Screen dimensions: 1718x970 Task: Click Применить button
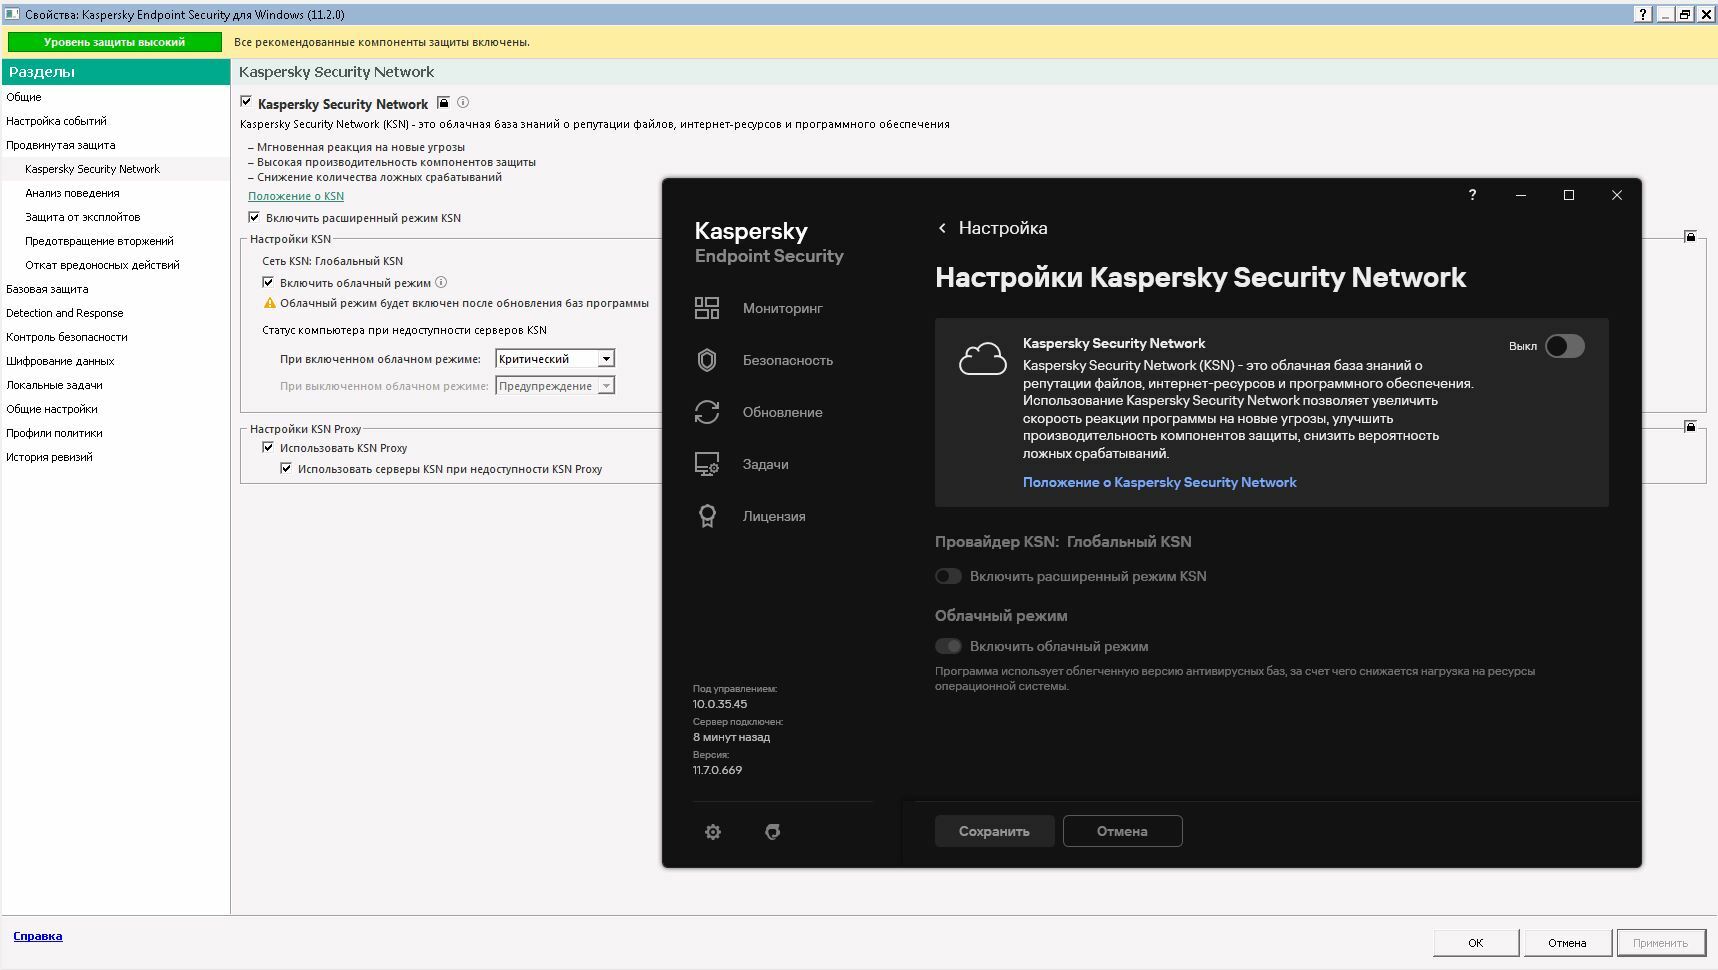[x=1660, y=943]
